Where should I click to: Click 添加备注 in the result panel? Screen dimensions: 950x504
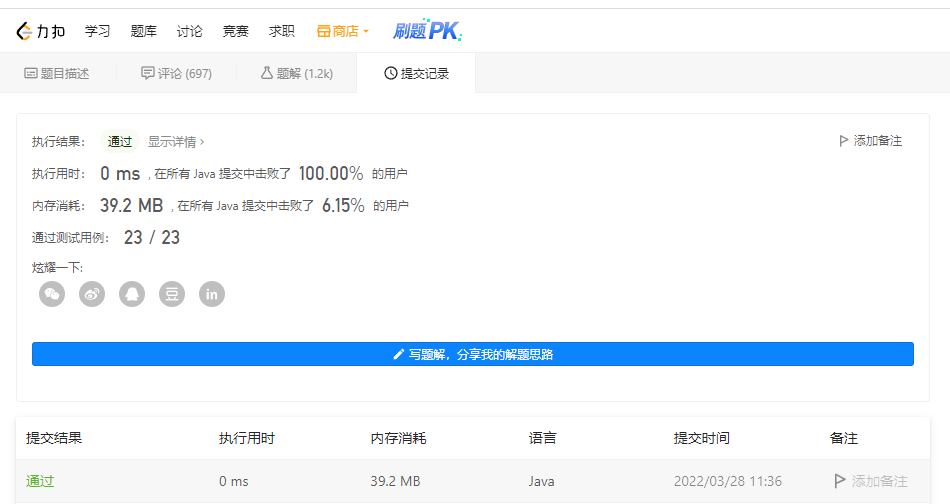click(x=871, y=141)
